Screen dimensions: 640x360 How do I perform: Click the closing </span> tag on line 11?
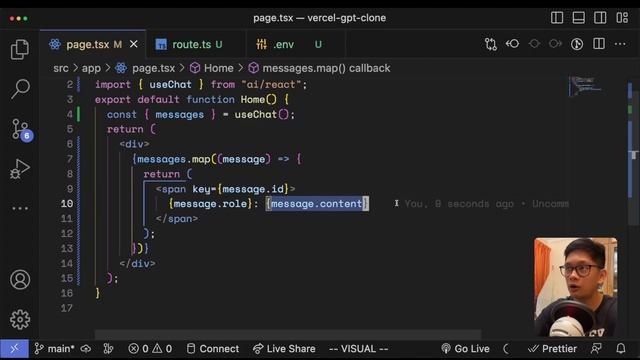pyautogui.click(x=177, y=219)
